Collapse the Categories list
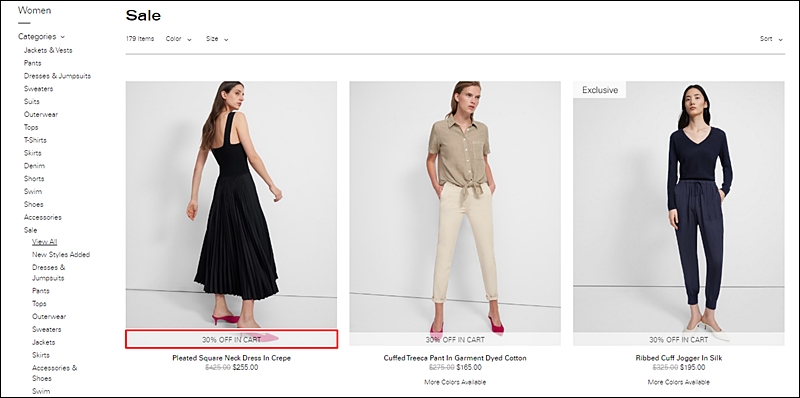Image resolution: width=800 pixels, height=398 pixels. (x=41, y=37)
